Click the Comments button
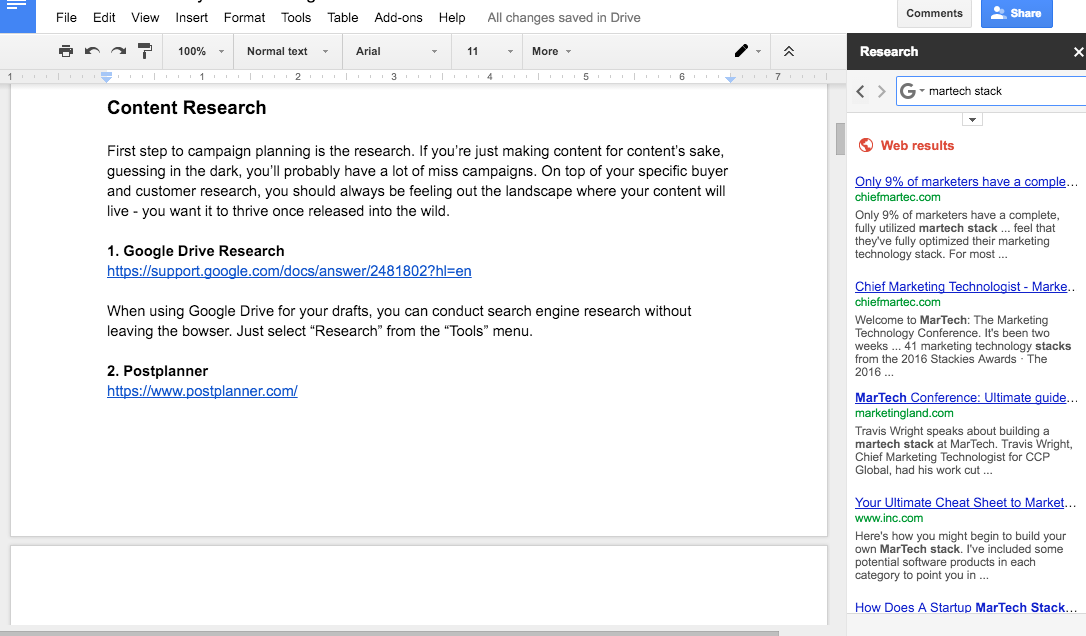The width and height of the screenshot is (1086, 636). (x=934, y=13)
